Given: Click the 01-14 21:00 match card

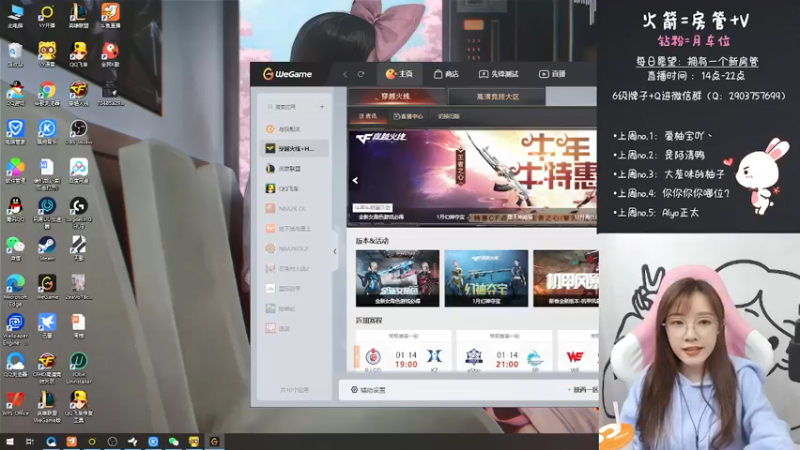Looking at the screenshot, I should (x=504, y=352).
